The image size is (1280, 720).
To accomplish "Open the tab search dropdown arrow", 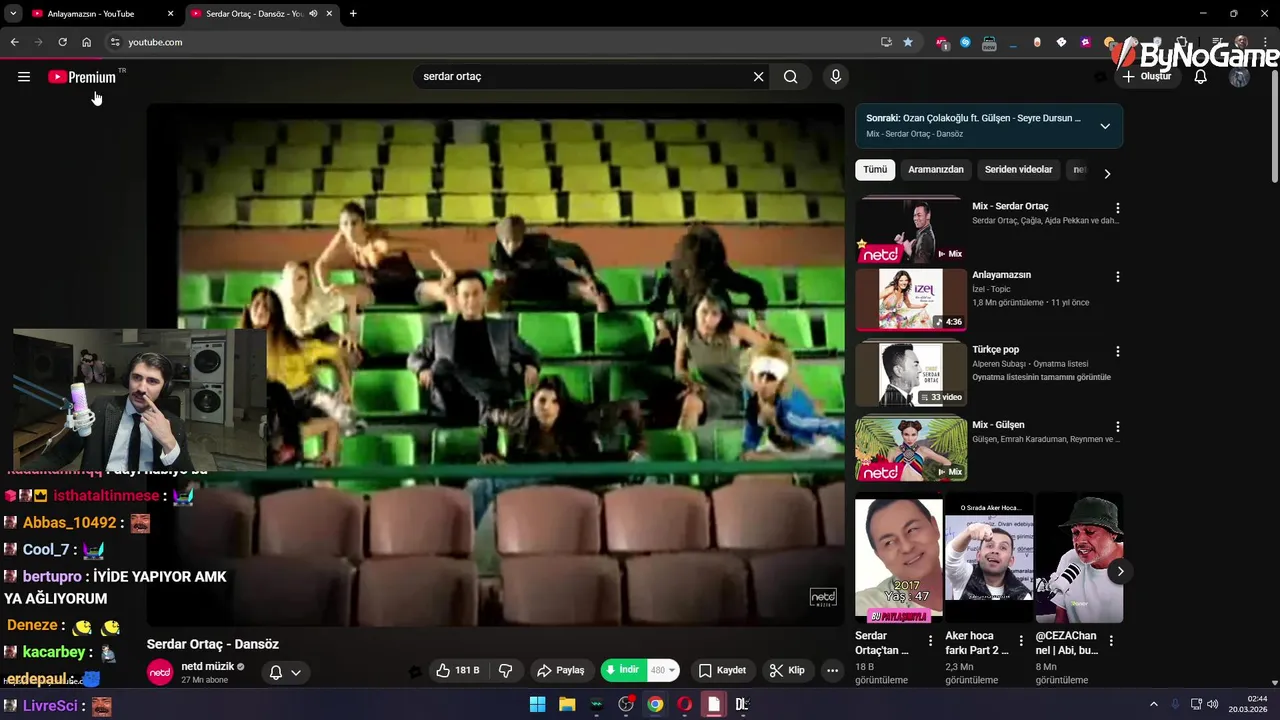I will click(x=12, y=14).
